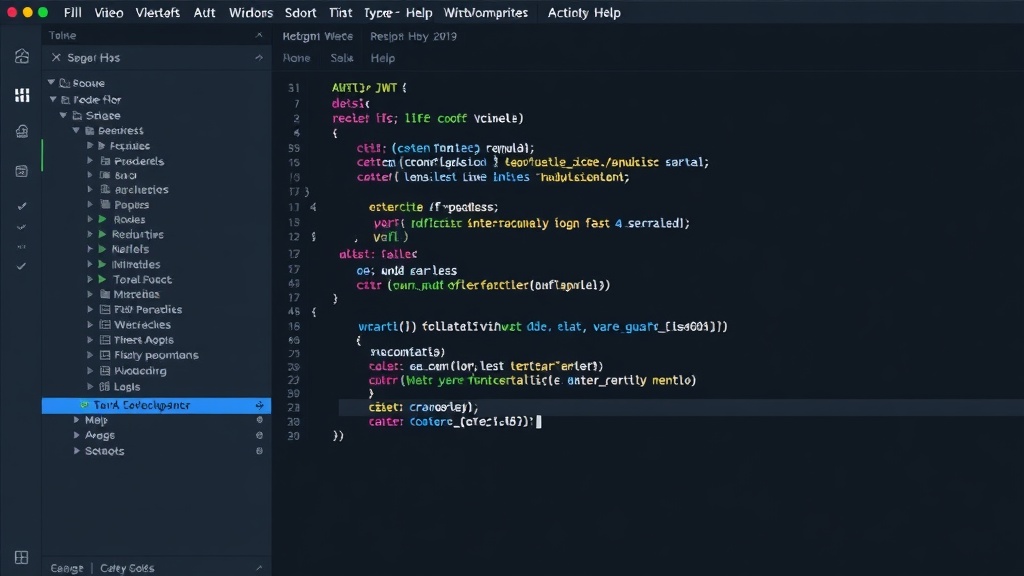
Task: Expand the Melp node arrow
Action: coord(76,420)
